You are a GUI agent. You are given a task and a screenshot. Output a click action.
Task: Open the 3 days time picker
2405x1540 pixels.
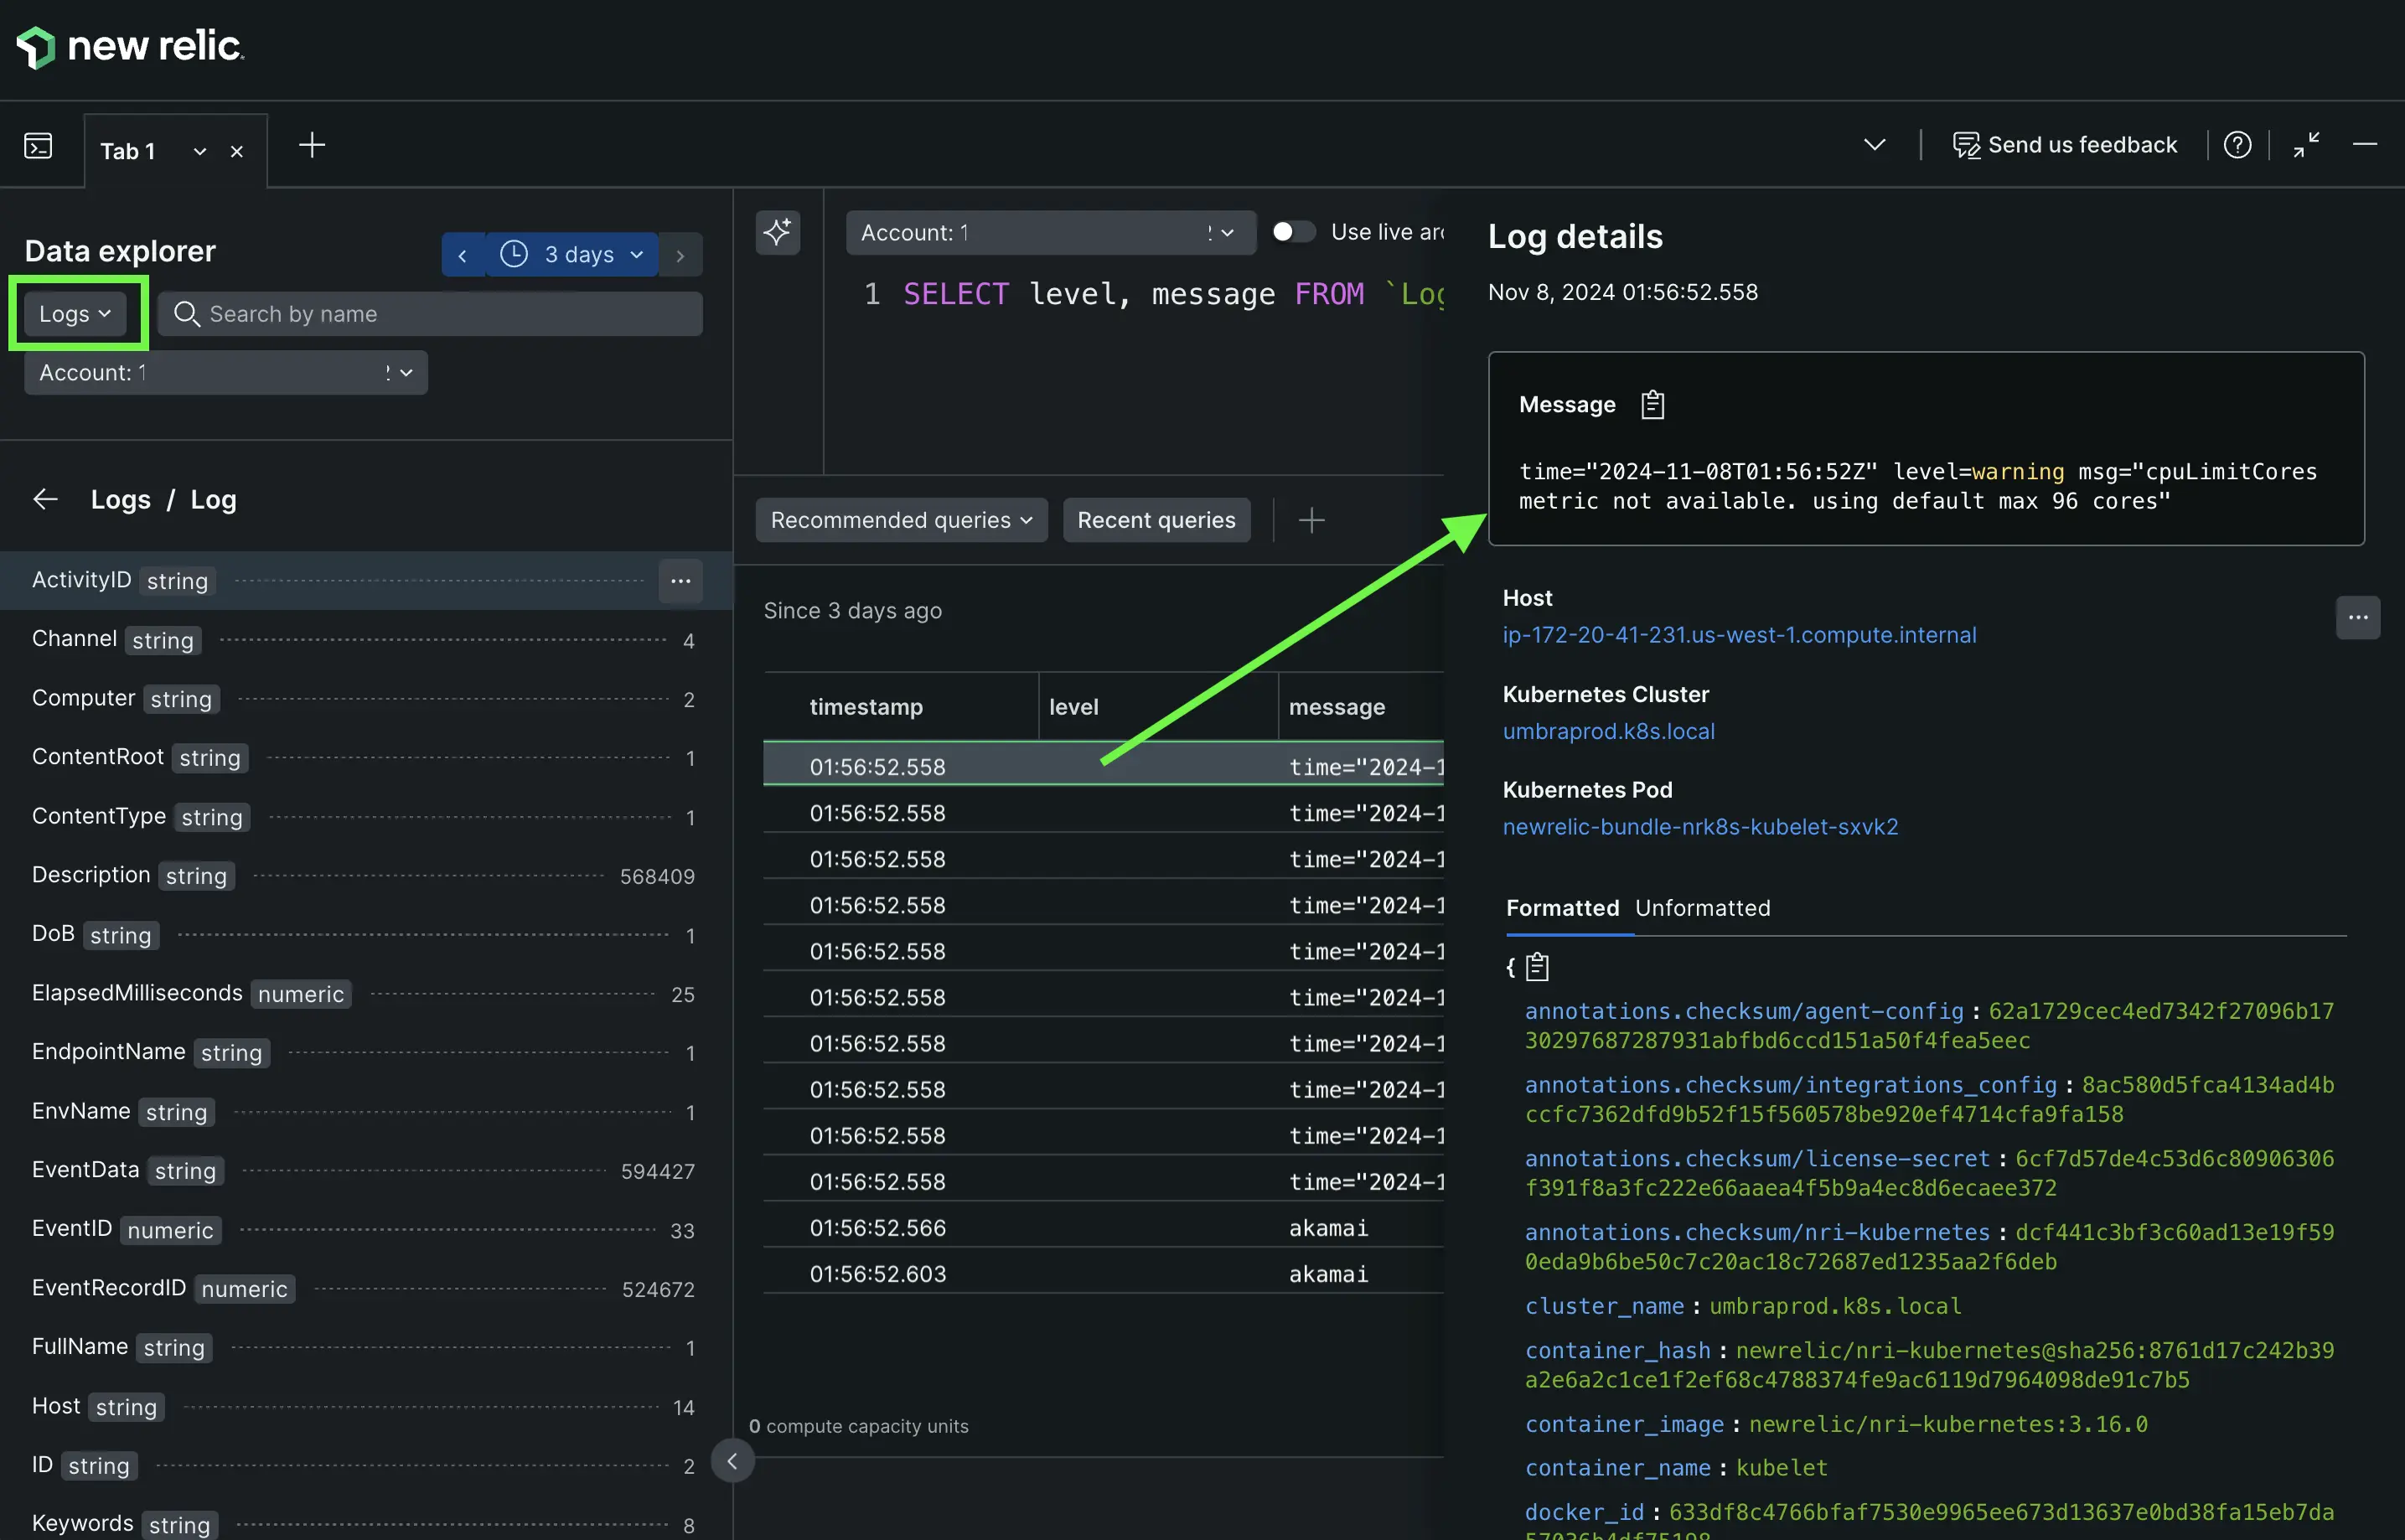click(x=572, y=254)
